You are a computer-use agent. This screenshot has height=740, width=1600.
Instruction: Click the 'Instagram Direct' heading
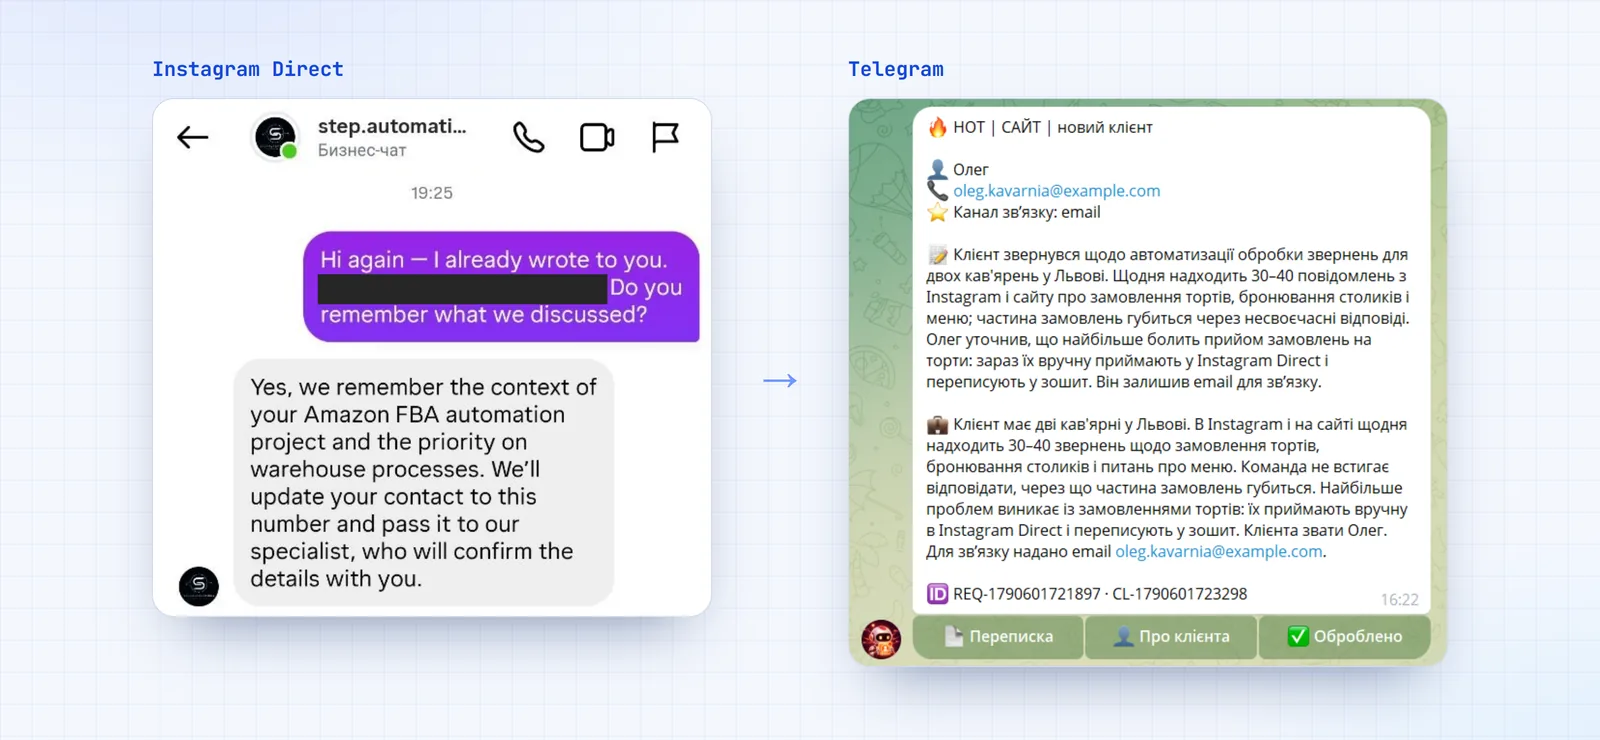click(x=248, y=69)
